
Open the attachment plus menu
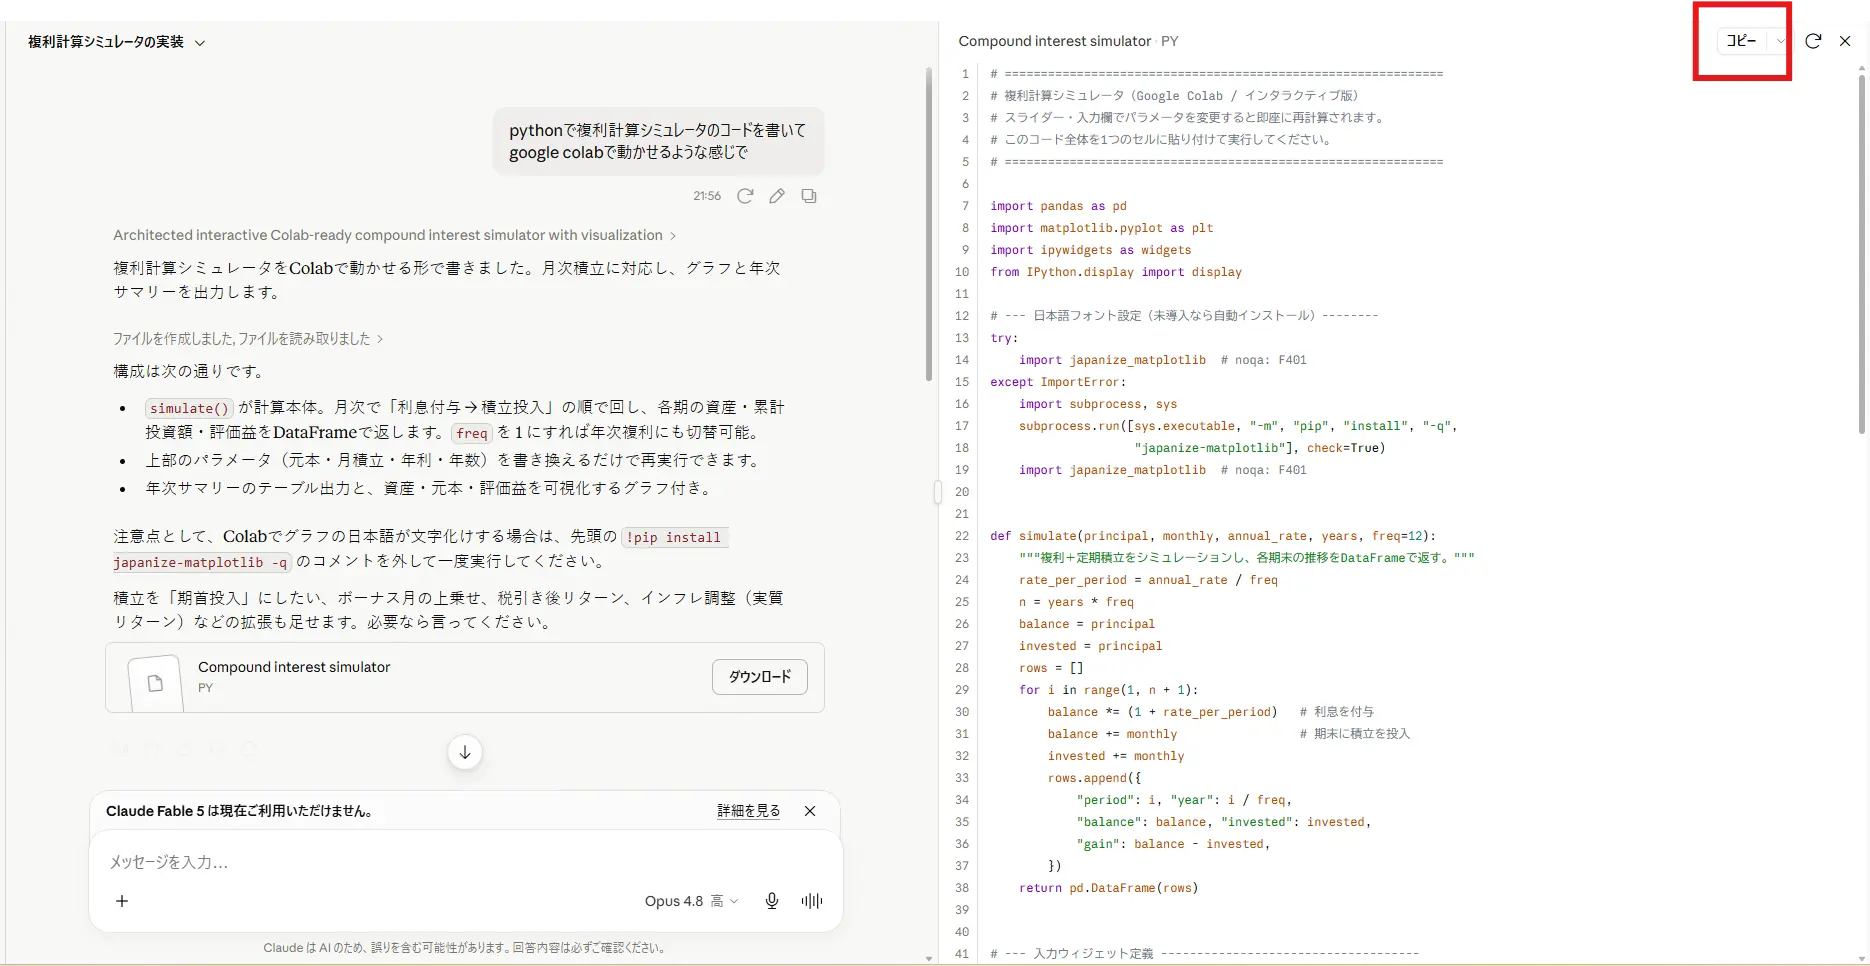point(122,901)
